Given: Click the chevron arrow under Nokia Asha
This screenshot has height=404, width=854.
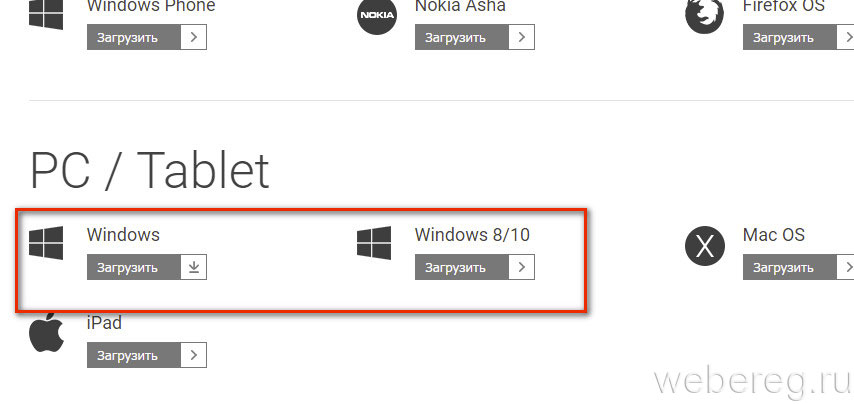Looking at the screenshot, I should click(522, 38).
